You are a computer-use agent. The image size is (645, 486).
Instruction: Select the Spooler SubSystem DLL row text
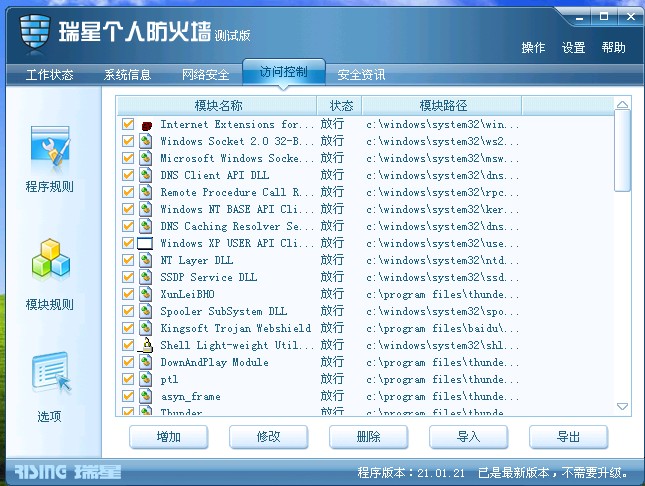click(224, 312)
